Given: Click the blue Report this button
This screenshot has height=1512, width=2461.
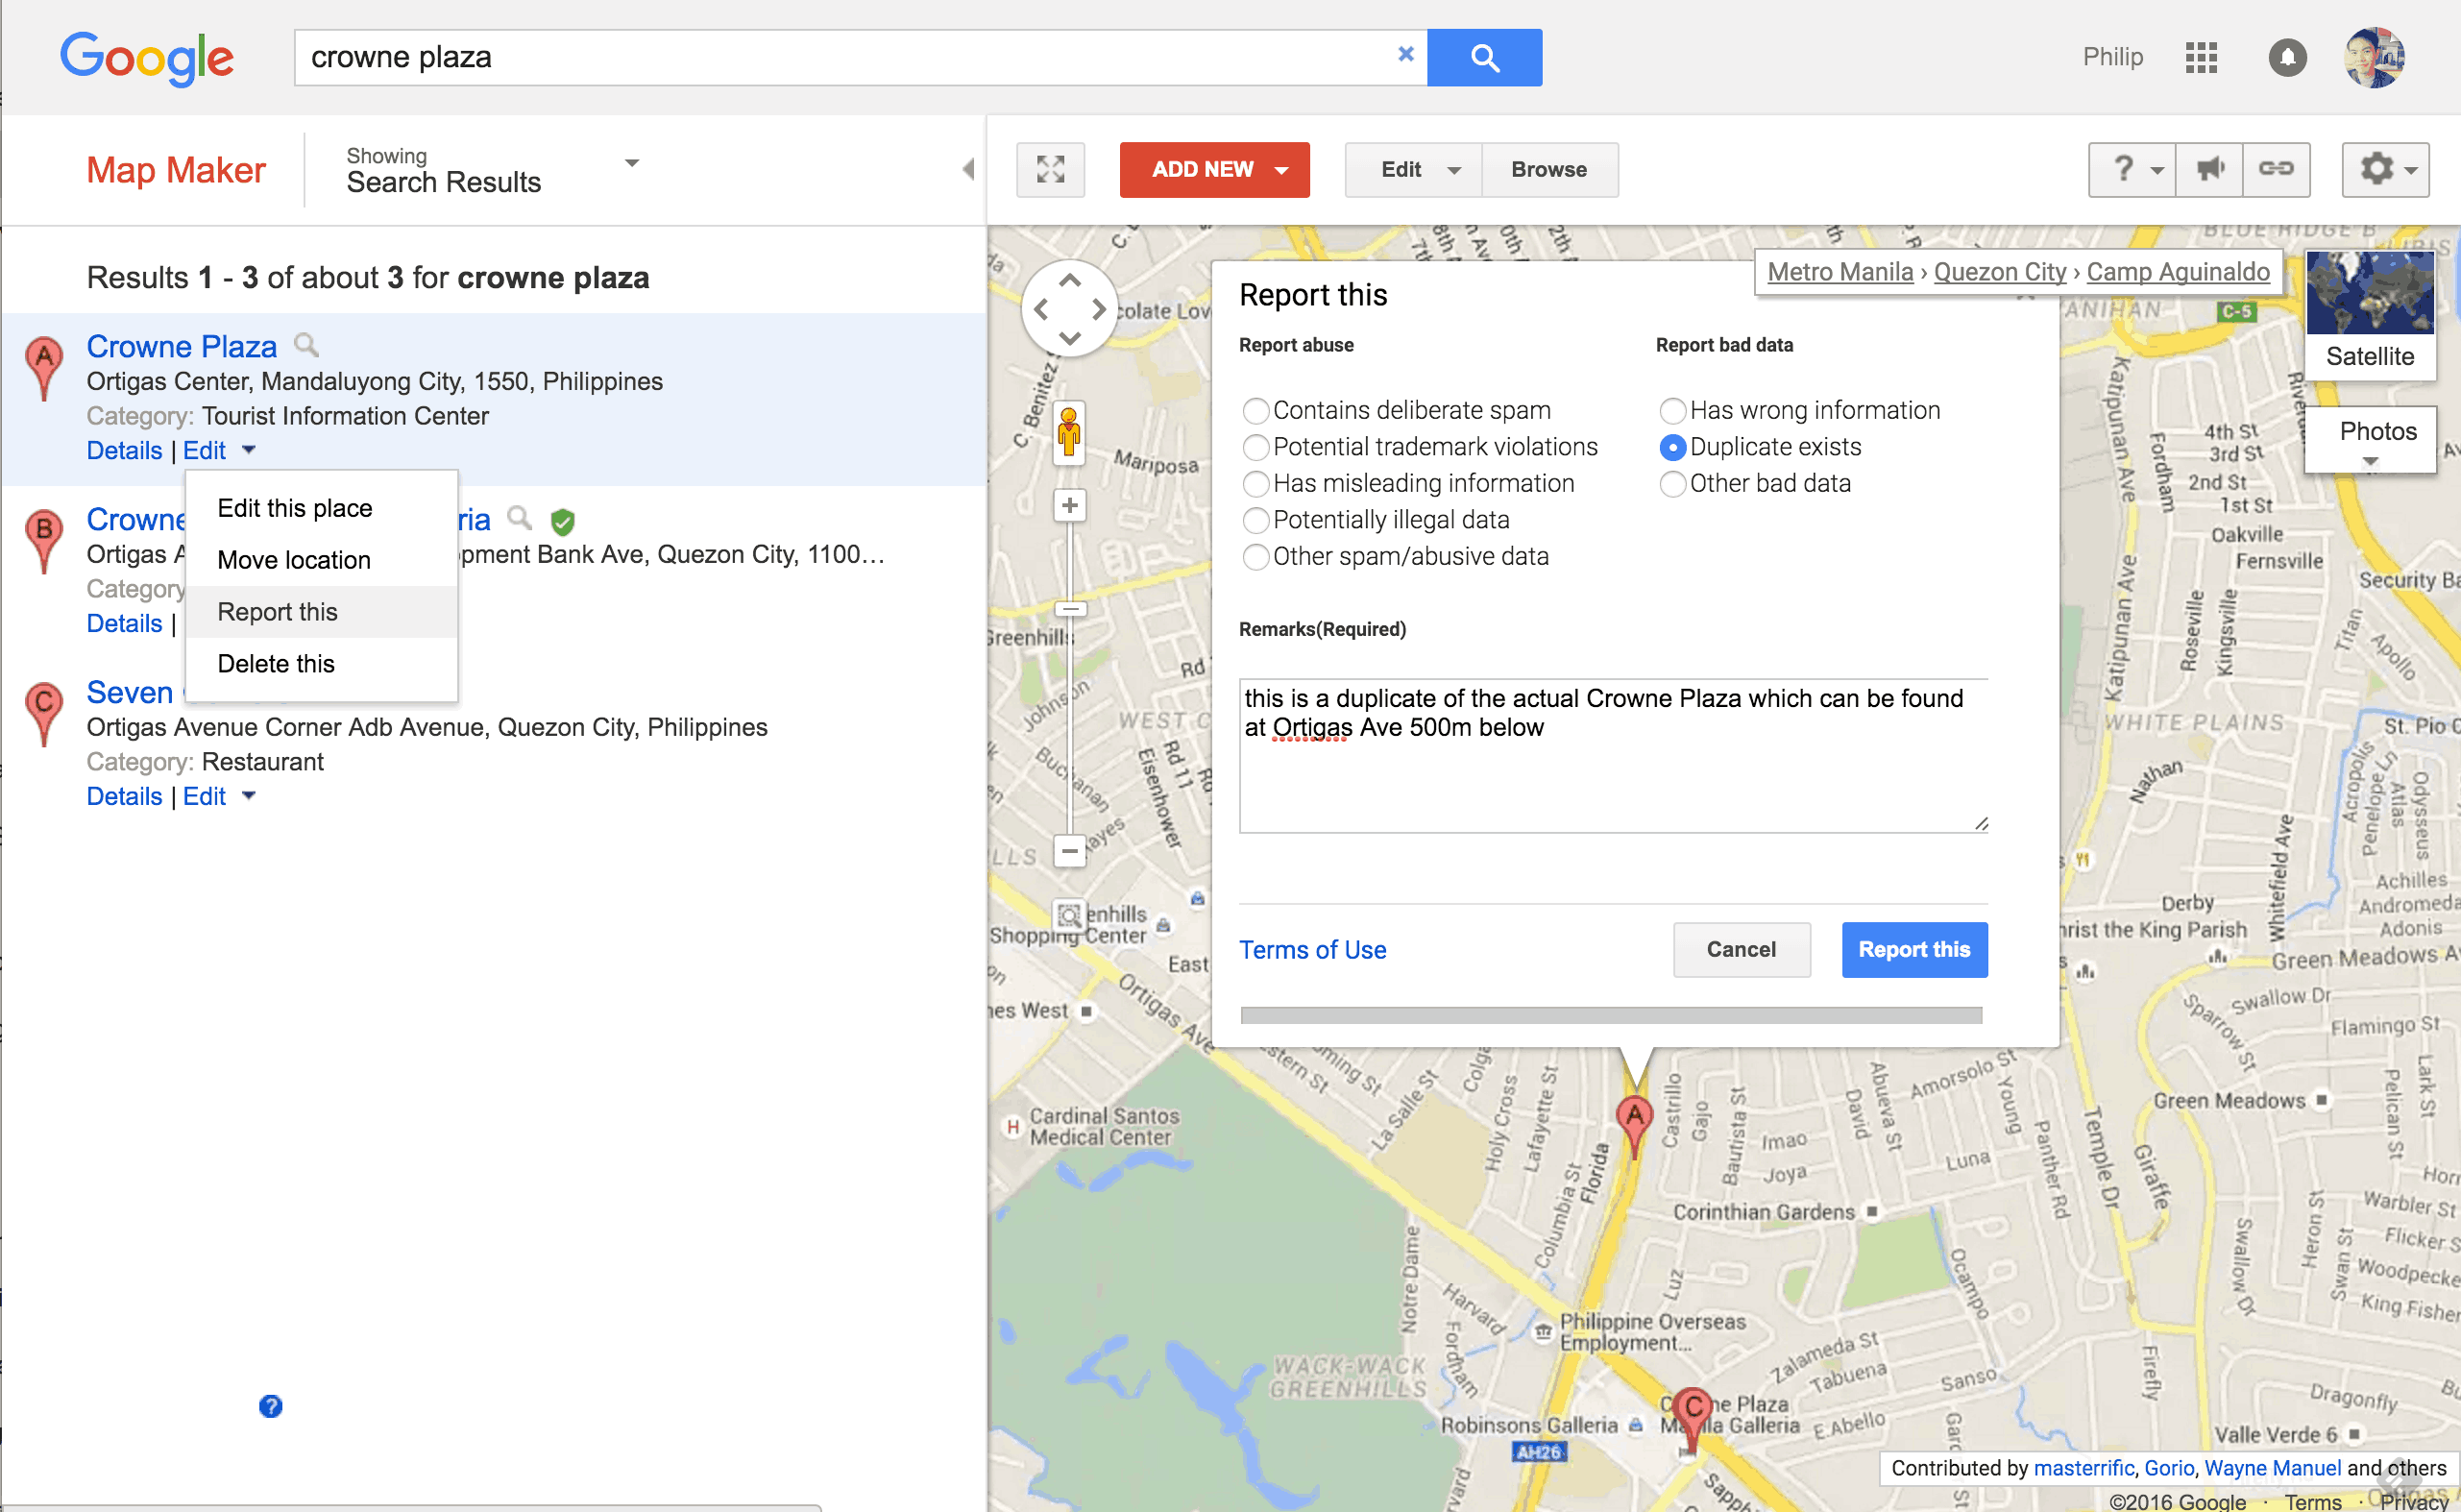Looking at the screenshot, I should pyautogui.click(x=1914, y=949).
